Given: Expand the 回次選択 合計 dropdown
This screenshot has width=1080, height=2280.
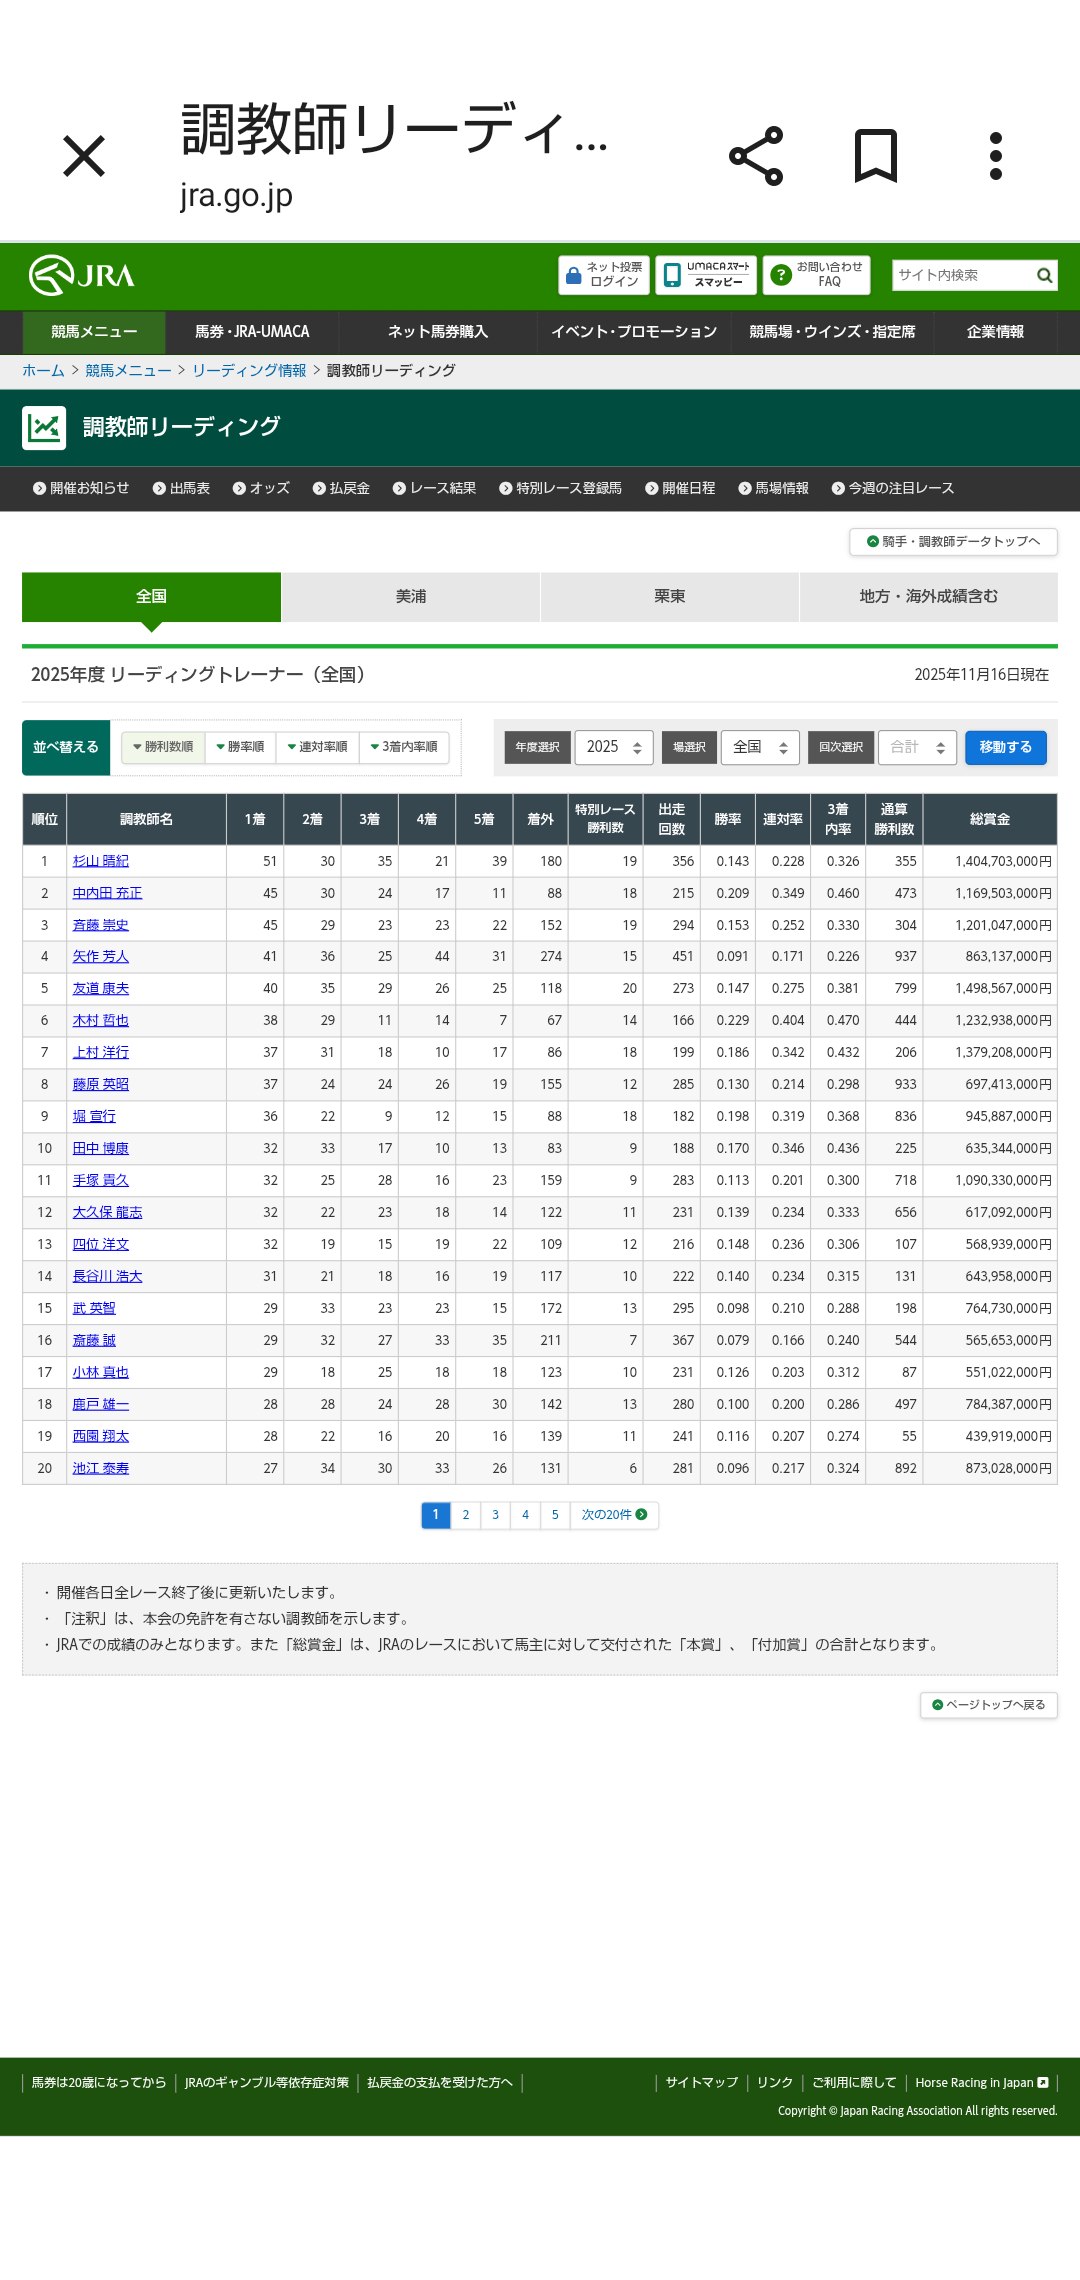Looking at the screenshot, I should 917,747.
